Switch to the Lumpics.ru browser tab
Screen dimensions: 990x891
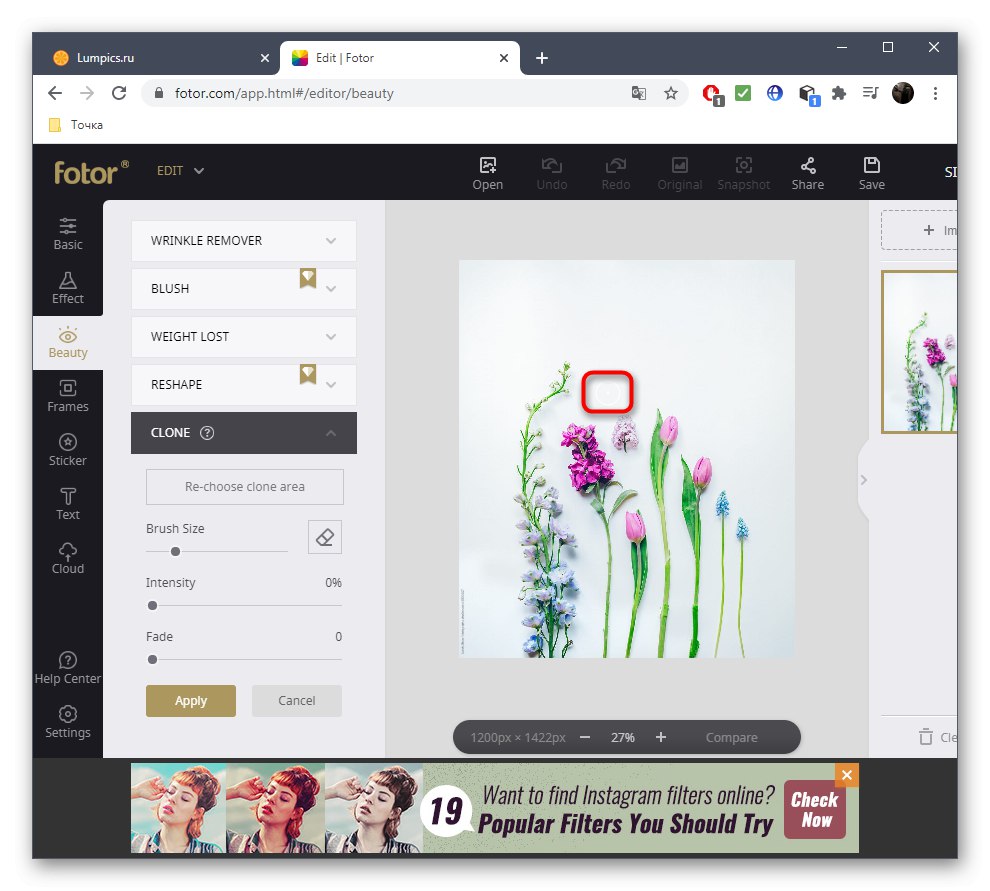(160, 57)
